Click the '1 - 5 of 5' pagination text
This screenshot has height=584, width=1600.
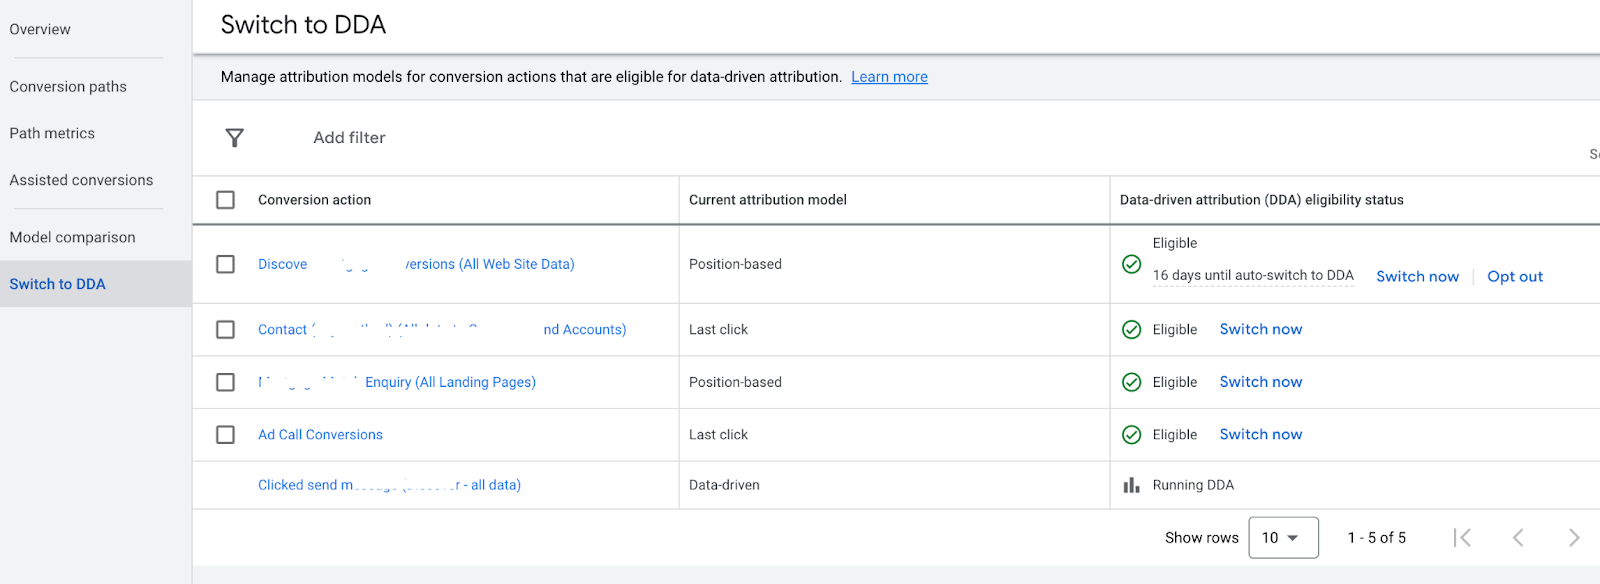(1377, 538)
